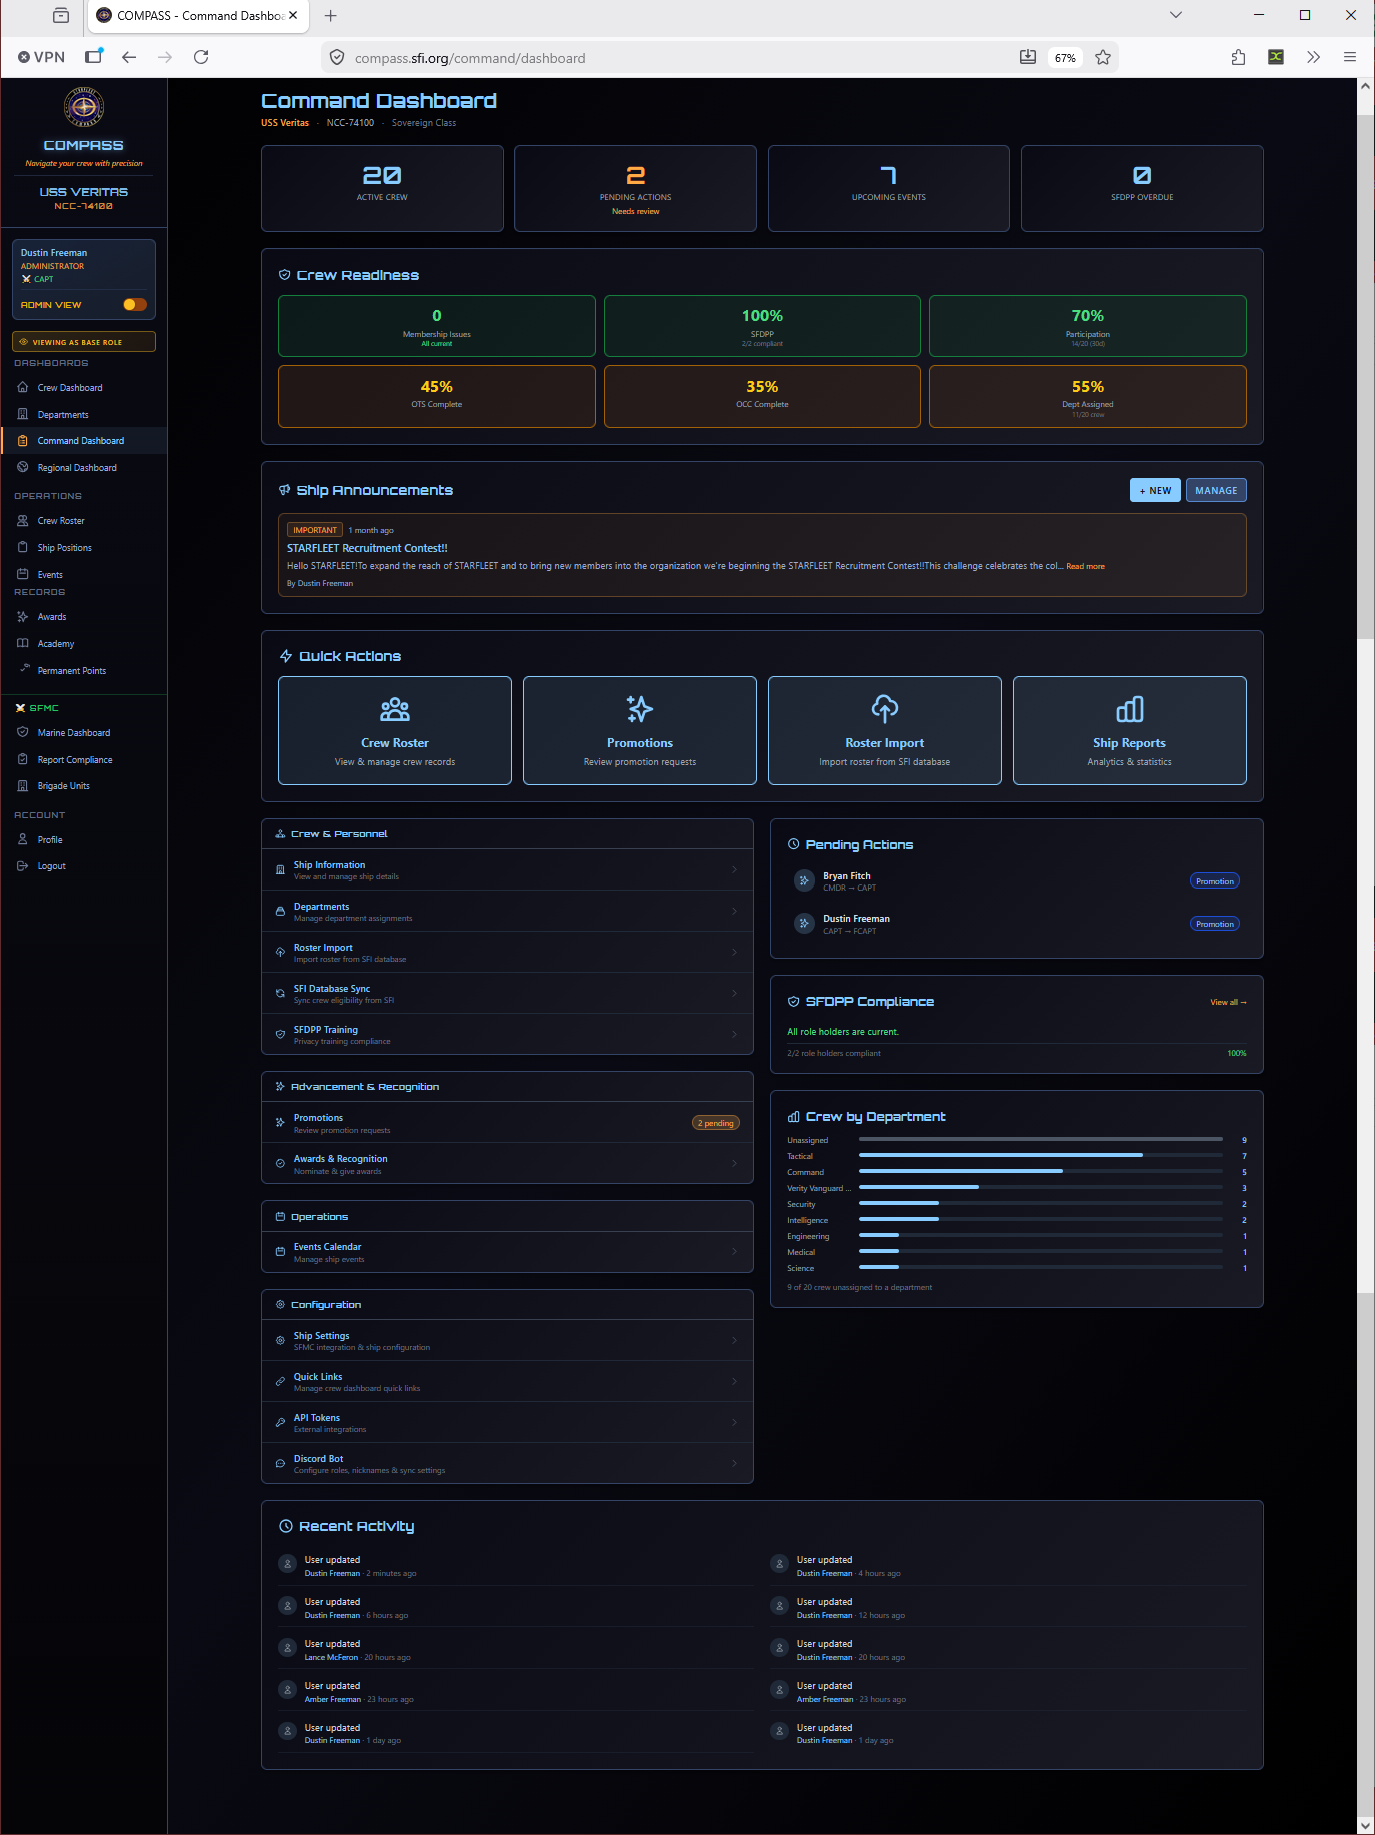Open Departments from sidebar navigation
Screen dimensions: 1375x1835
tap(63, 415)
